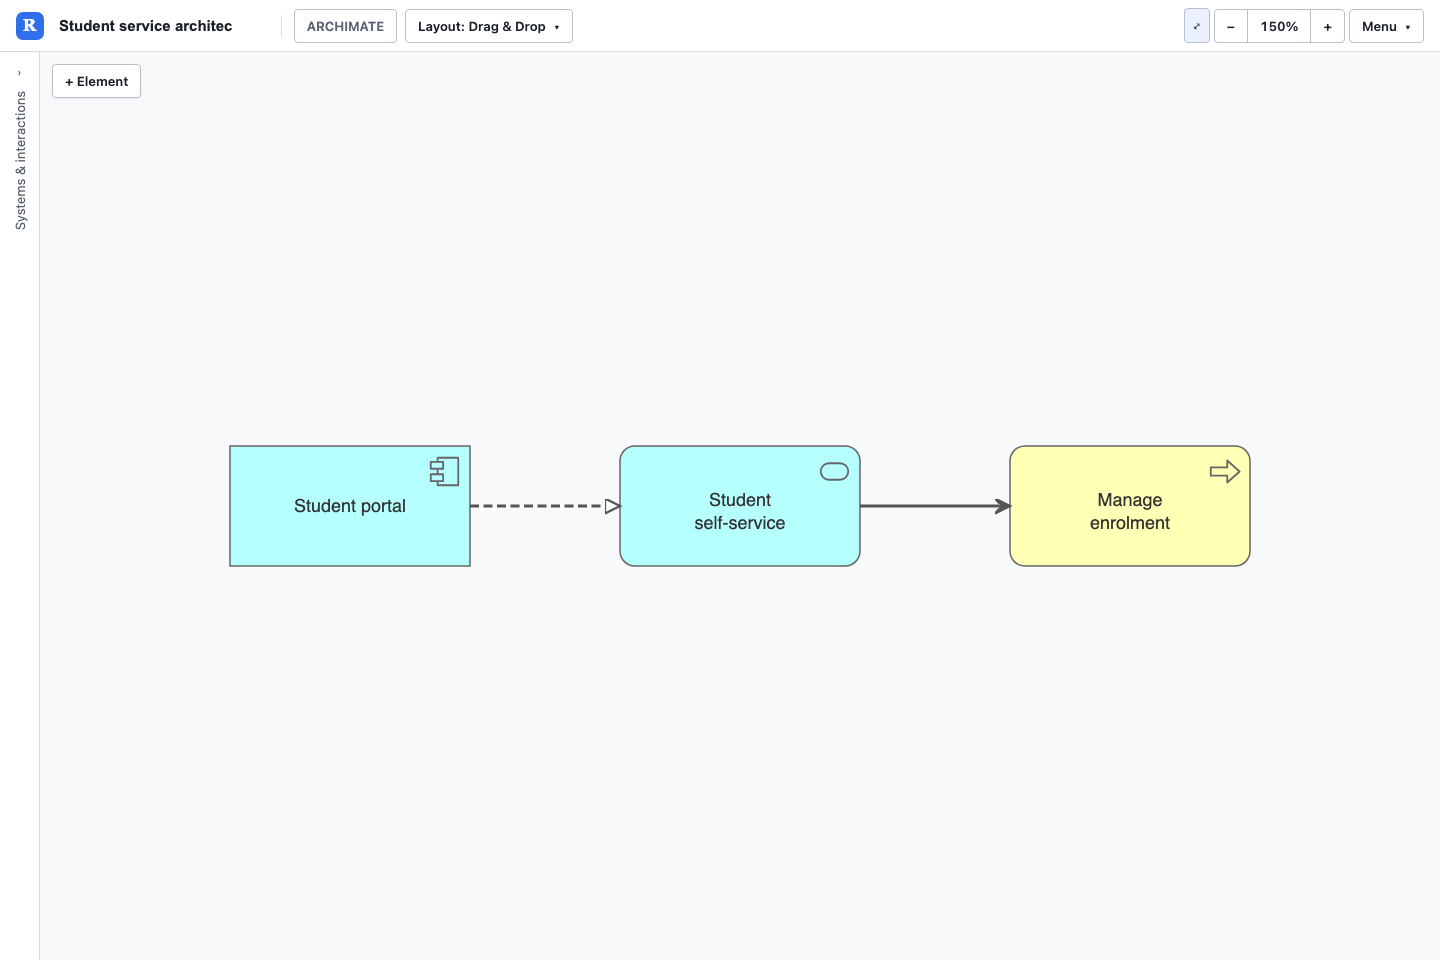Open the Layout: Drag & Drop dropdown
The image size is (1440, 960).
pyautogui.click(x=489, y=26)
